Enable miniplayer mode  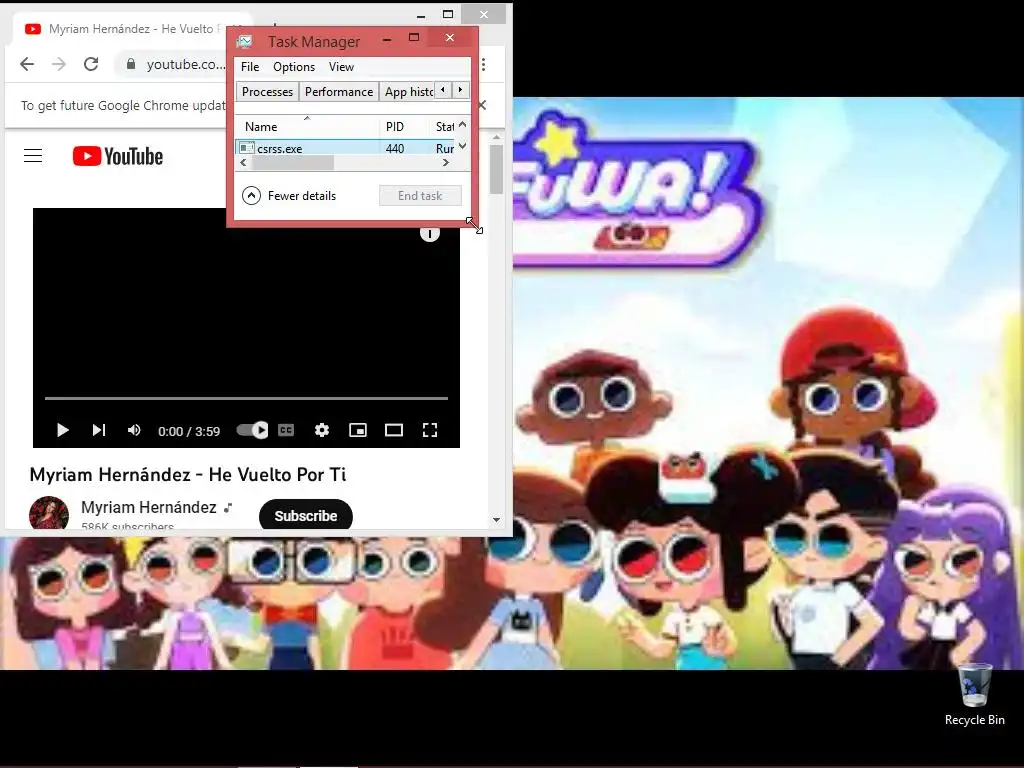pyautogui.click(x=358, y=430)
